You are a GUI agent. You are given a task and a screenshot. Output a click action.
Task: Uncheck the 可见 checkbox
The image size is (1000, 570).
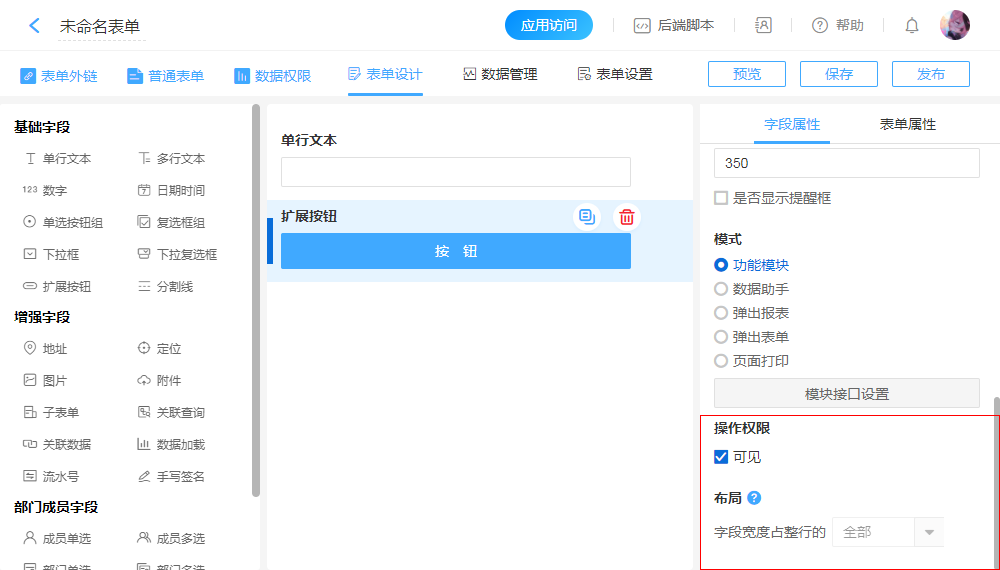pyautogui.click(x=721, y=457)
